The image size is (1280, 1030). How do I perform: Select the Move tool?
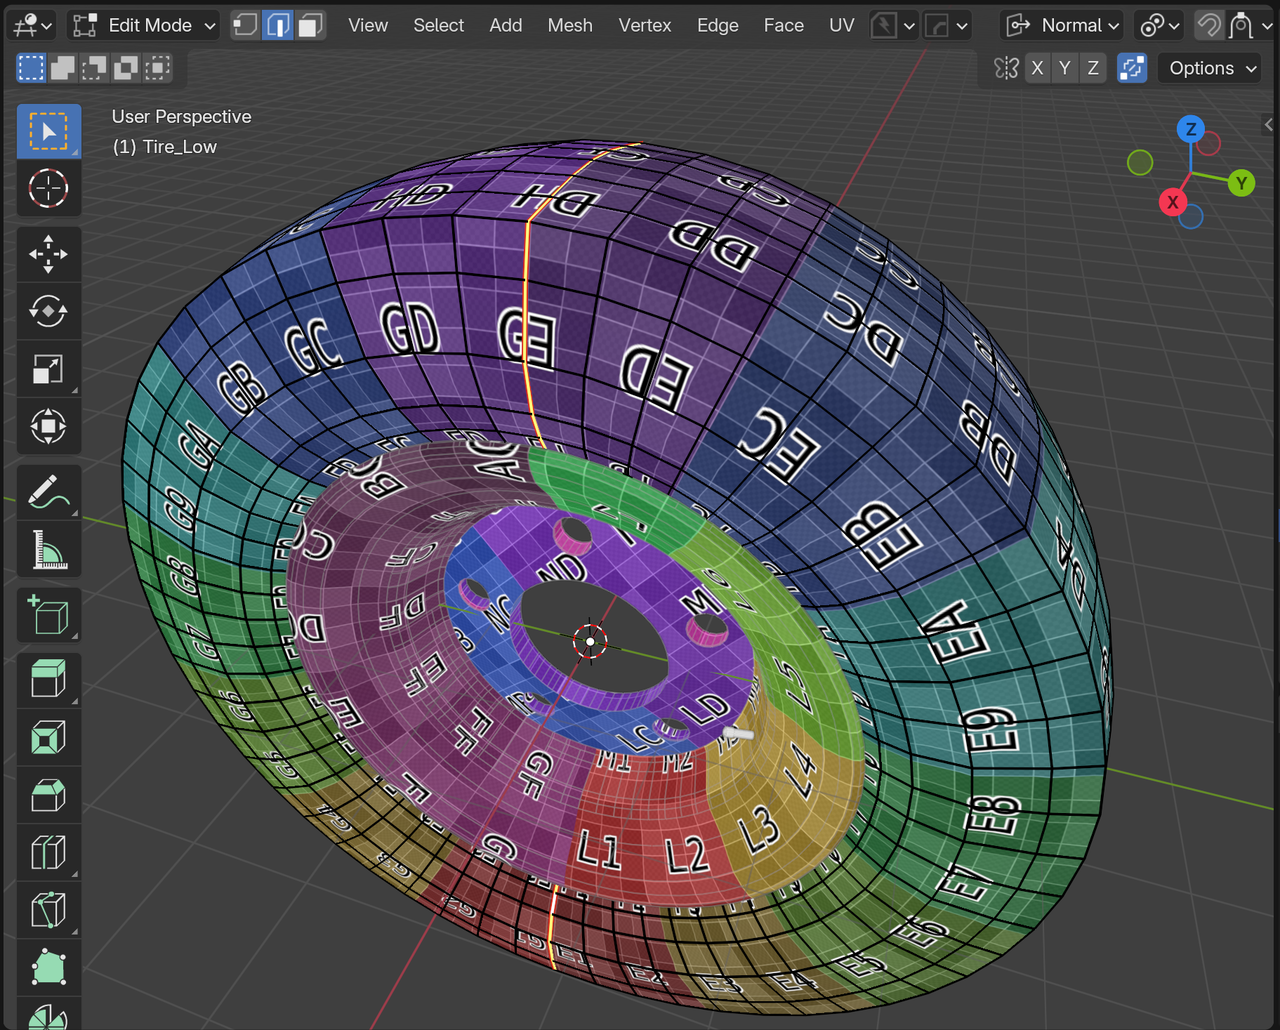click(x=48, y=254)
